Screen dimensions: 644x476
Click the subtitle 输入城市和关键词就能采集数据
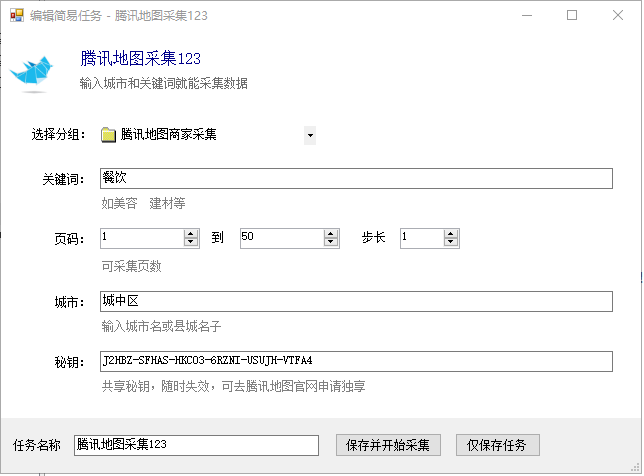[163, 83]
